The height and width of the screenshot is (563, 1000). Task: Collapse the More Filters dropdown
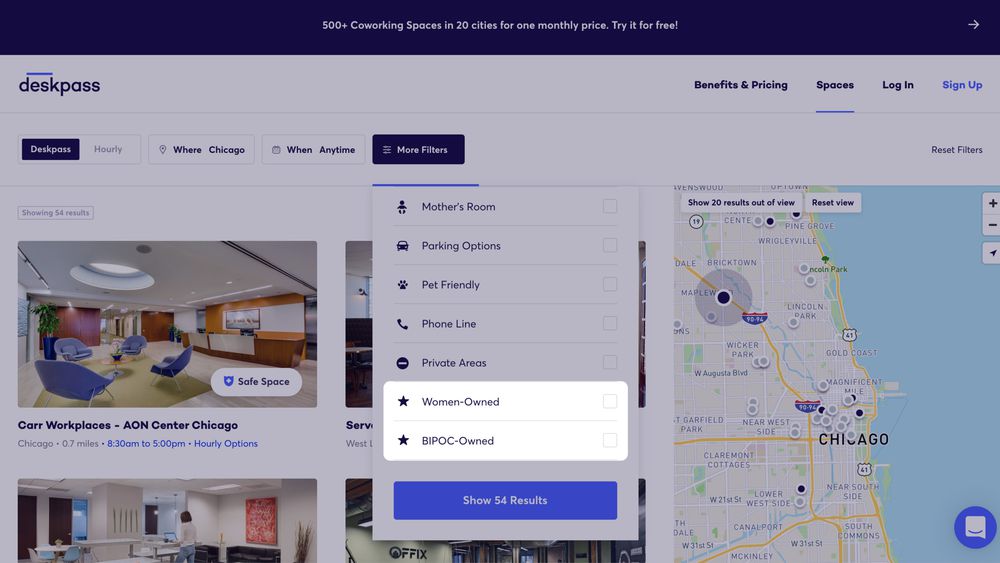tap(418, 150)
